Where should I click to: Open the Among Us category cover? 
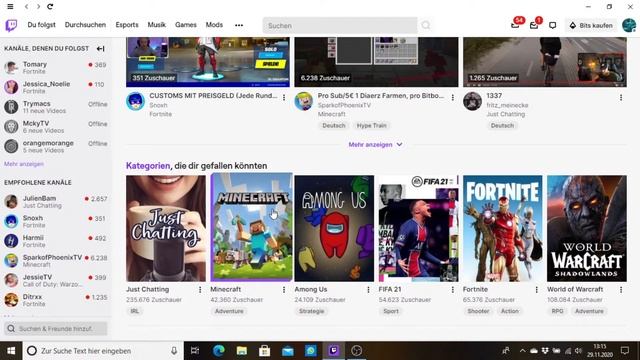[x=334, y=228]
